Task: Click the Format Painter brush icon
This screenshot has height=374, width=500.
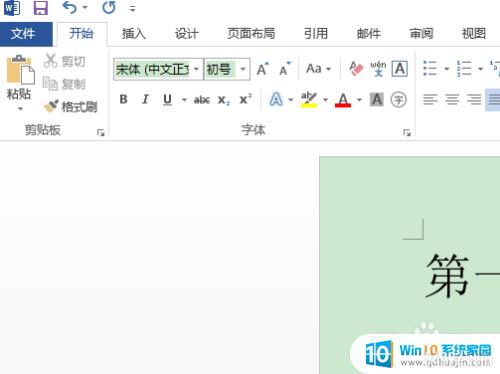Action: click(51, 106)
